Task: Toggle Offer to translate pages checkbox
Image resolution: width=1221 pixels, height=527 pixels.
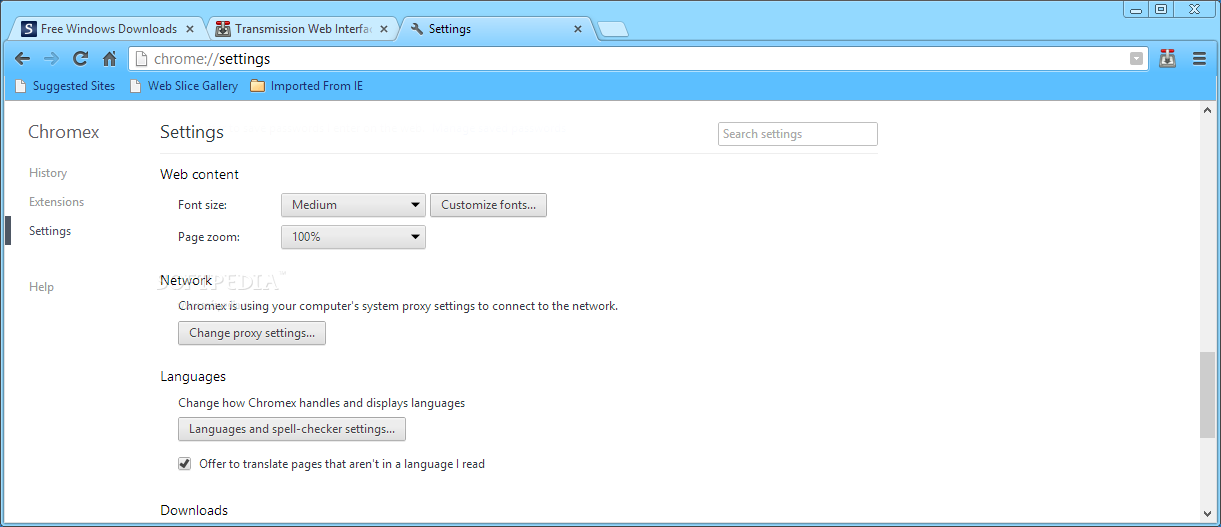Action: click(x=184, y=464)
